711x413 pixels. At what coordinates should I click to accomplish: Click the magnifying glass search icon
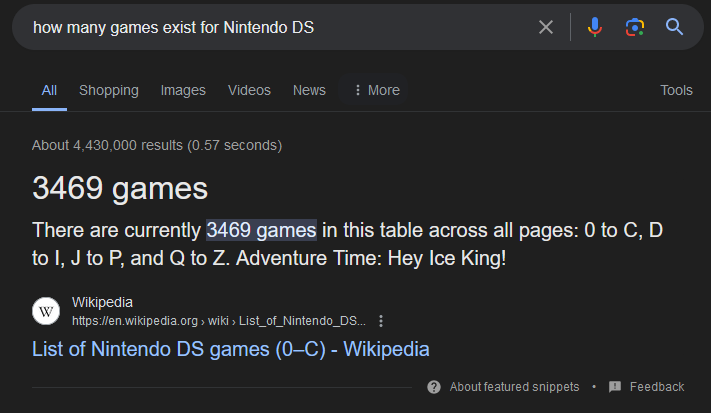point(674,27)
